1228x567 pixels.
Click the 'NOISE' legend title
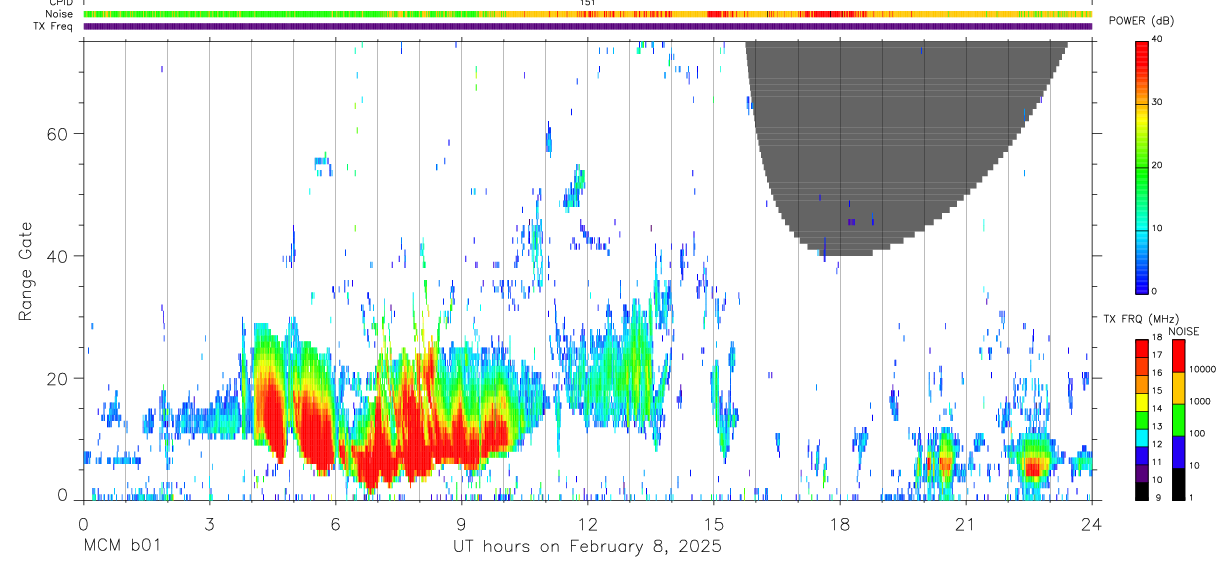1182,331
